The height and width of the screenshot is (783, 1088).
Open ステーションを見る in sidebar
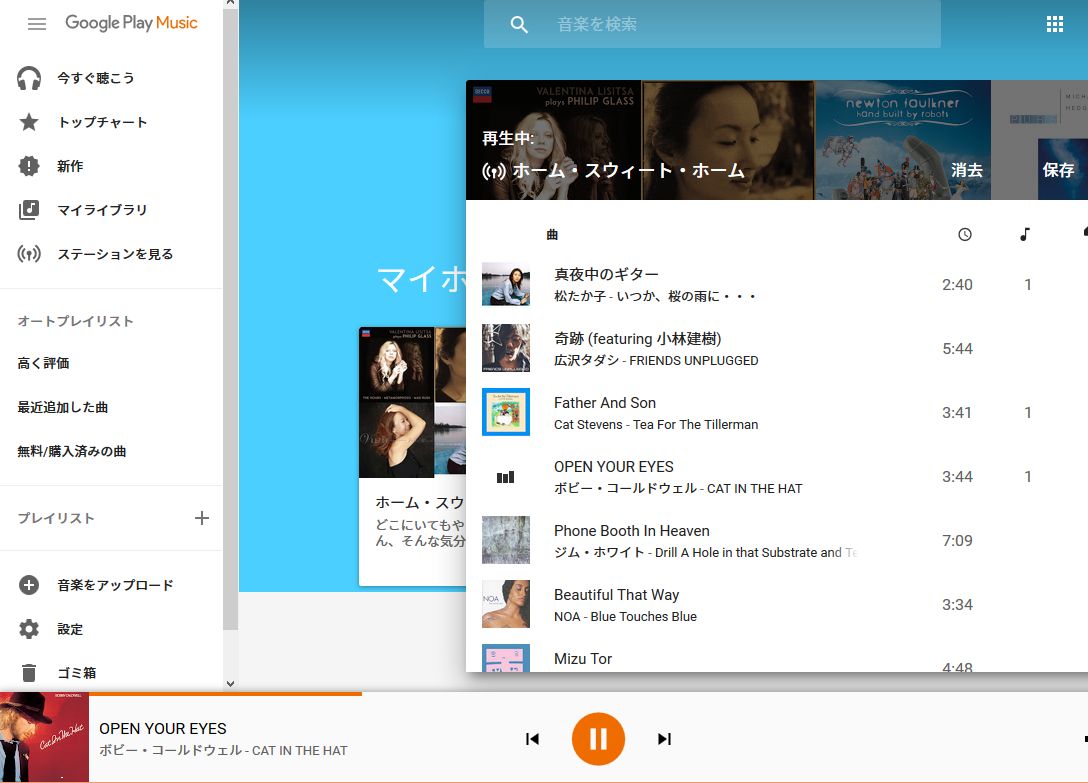(x=115, y=254)
